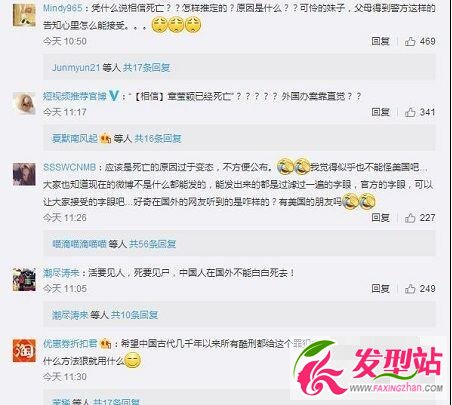Click thumbs-up on comment with 341 likes

pyautogui.click(x=410, y=112)
